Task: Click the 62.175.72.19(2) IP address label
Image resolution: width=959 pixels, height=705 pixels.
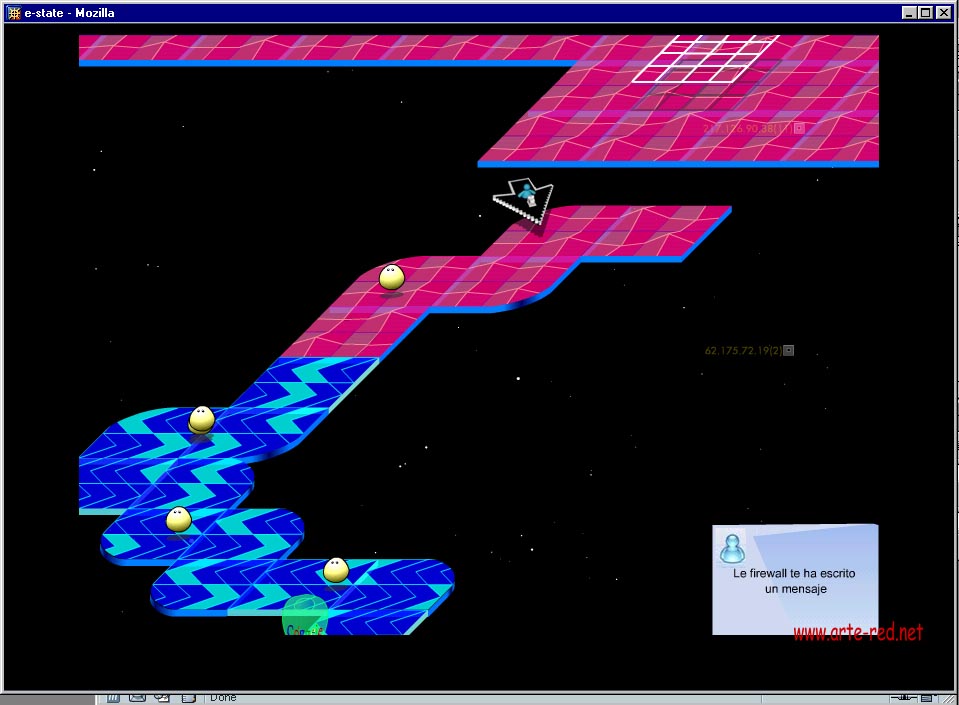Action: click(742, 351)
